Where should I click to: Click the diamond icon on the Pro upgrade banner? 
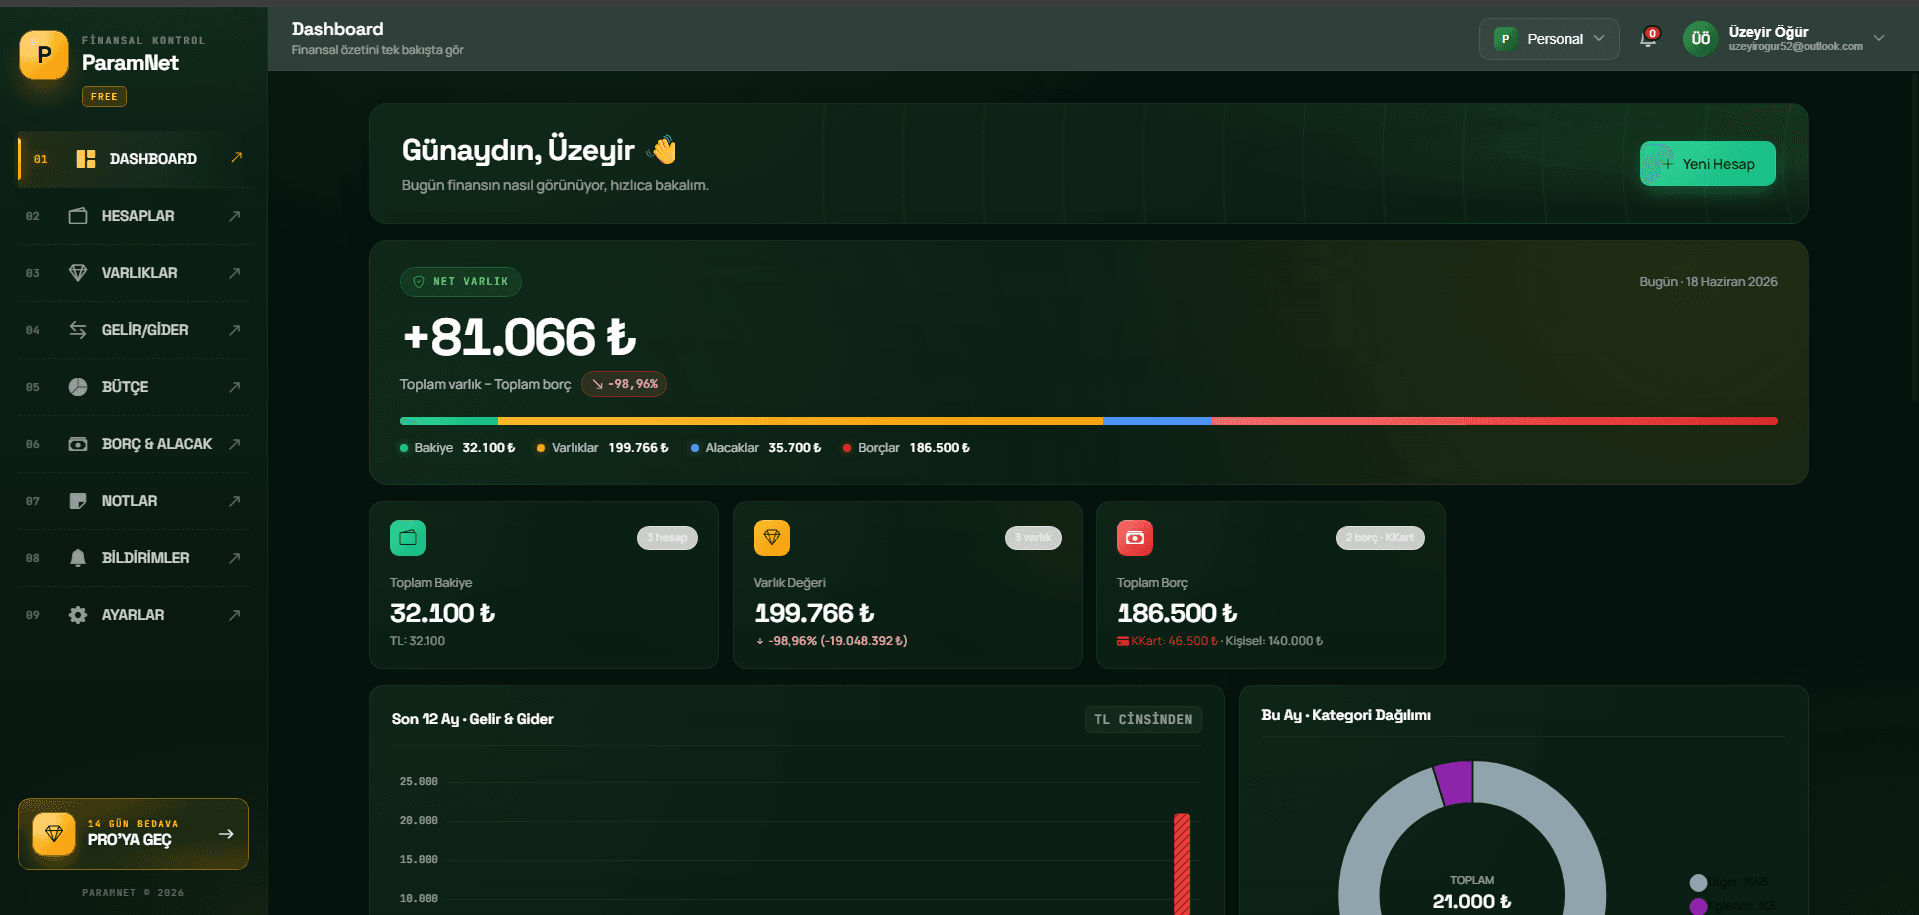coord(54,834)
